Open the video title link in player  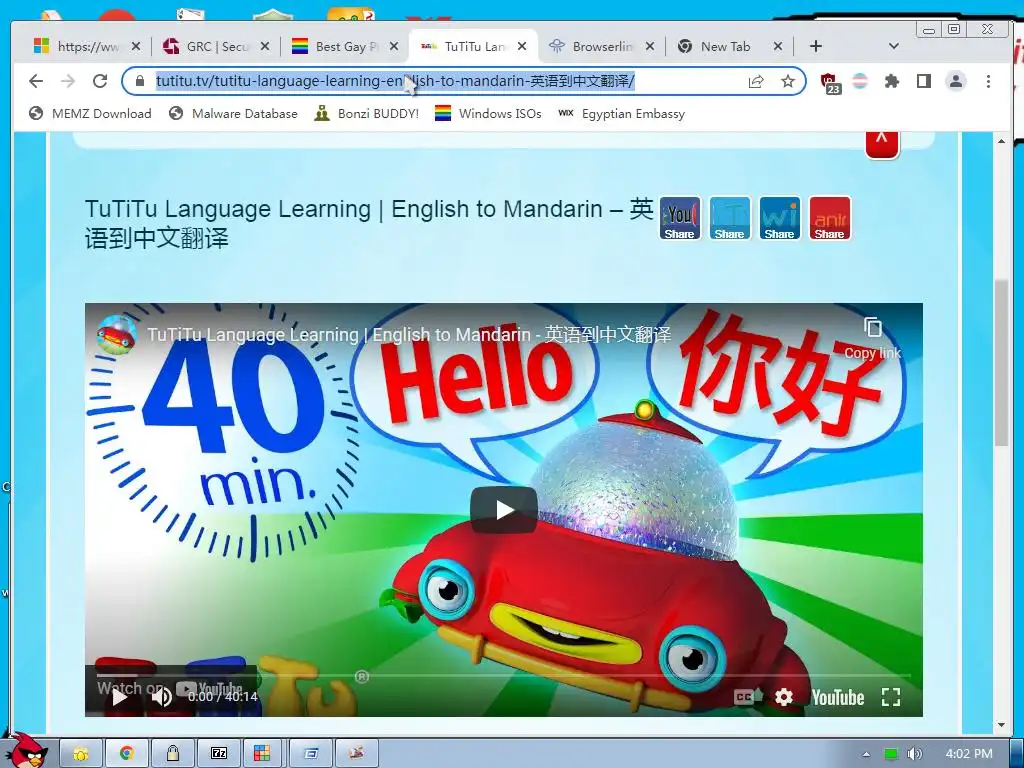[409, 334]
